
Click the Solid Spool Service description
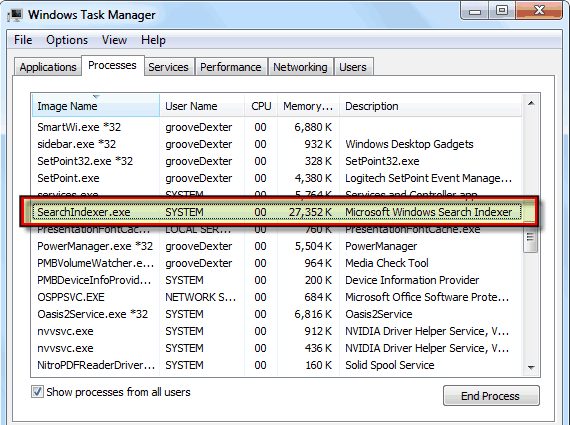pos(390,365)
